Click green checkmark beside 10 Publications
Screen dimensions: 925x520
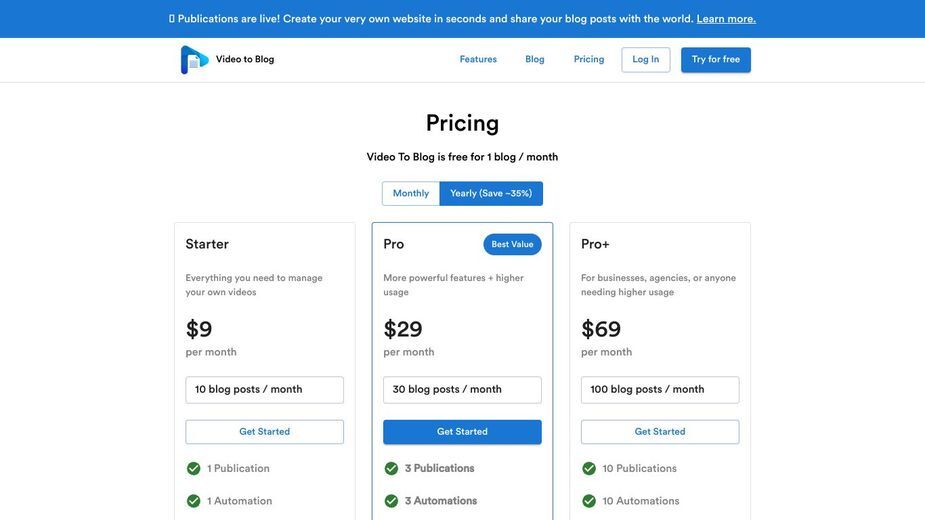(x=589, y=469)
